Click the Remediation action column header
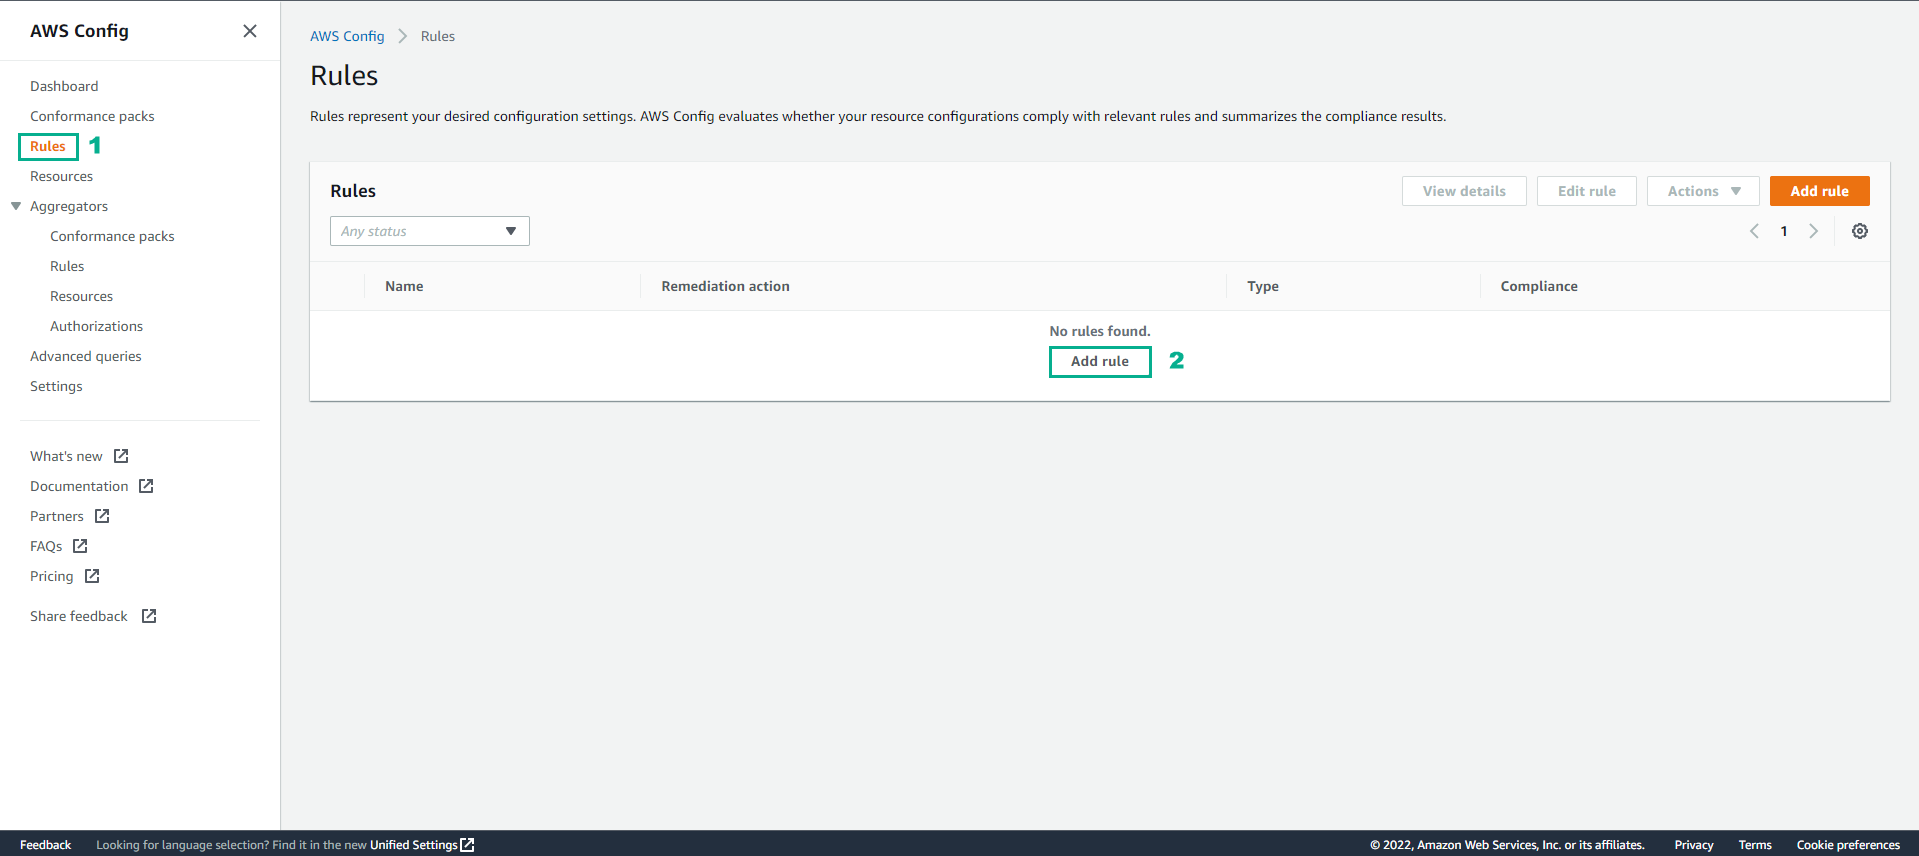The image size is (1919, 856). pyautogui.click(x=725, y=286)
